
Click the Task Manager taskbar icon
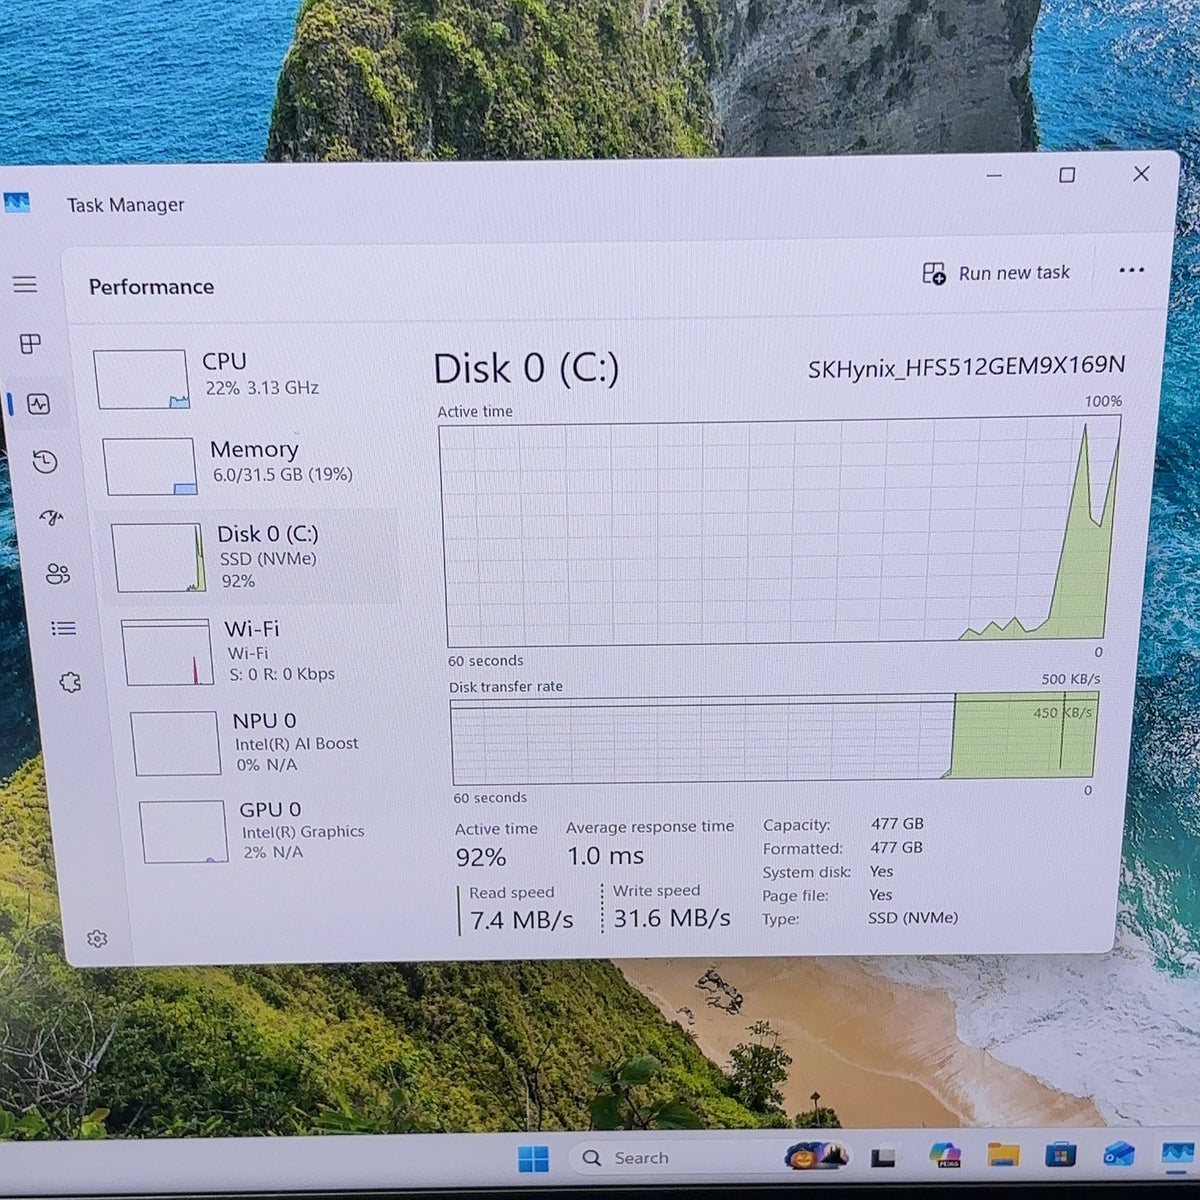coord(1176,1154)
